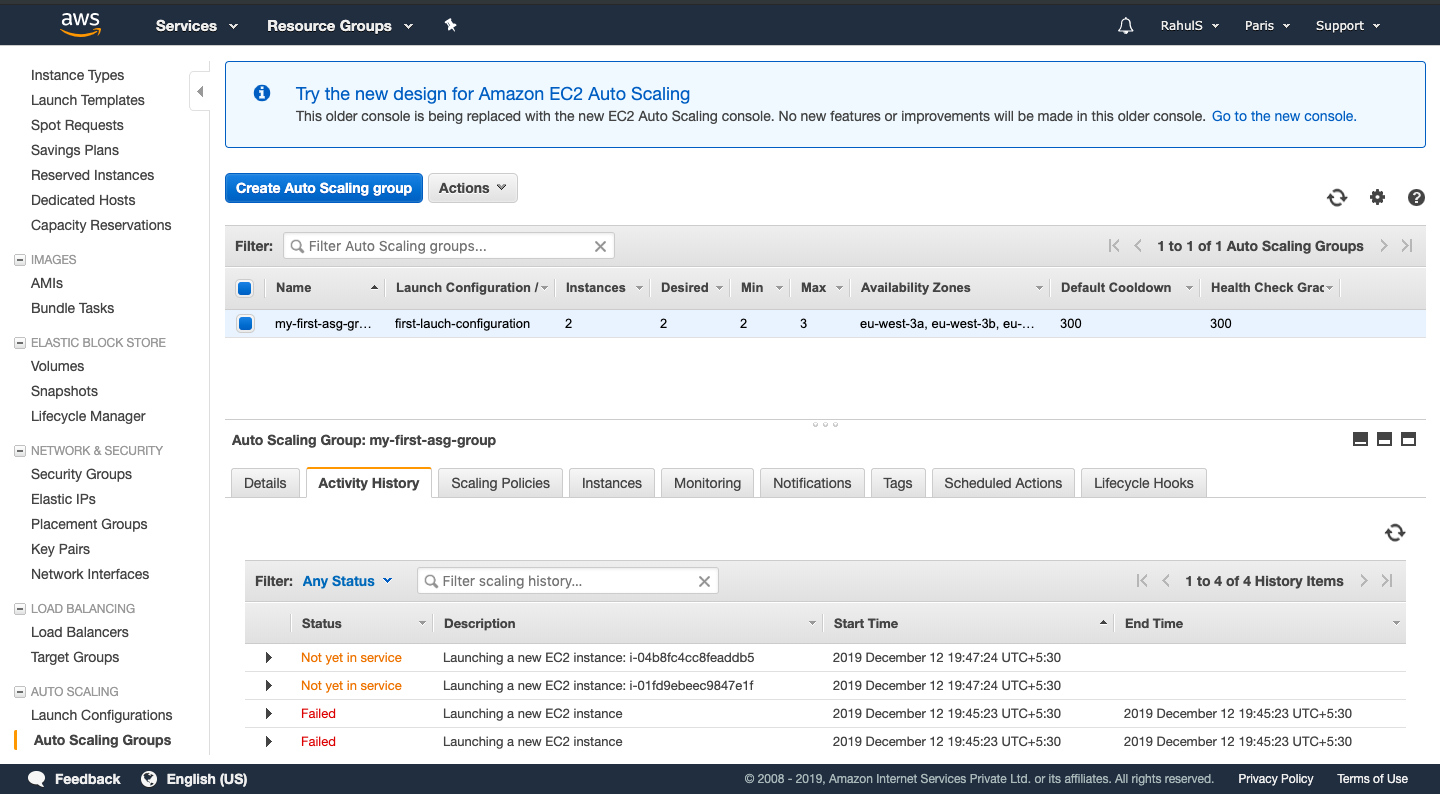1440x794 pixels.
Task: Refresh the Activity History panel
Action: click(1395, 532)
